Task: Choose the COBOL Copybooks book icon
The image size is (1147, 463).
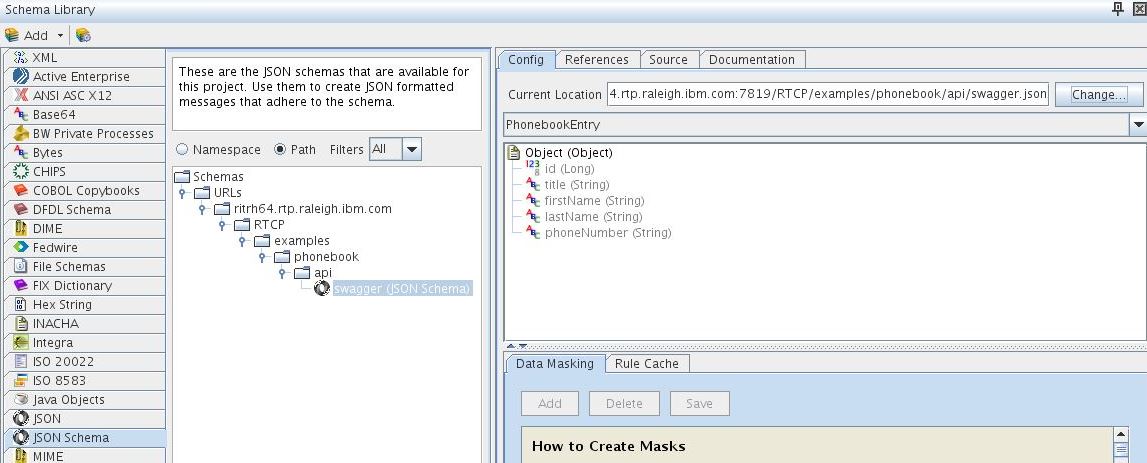Action: click(x=20, y=190)
